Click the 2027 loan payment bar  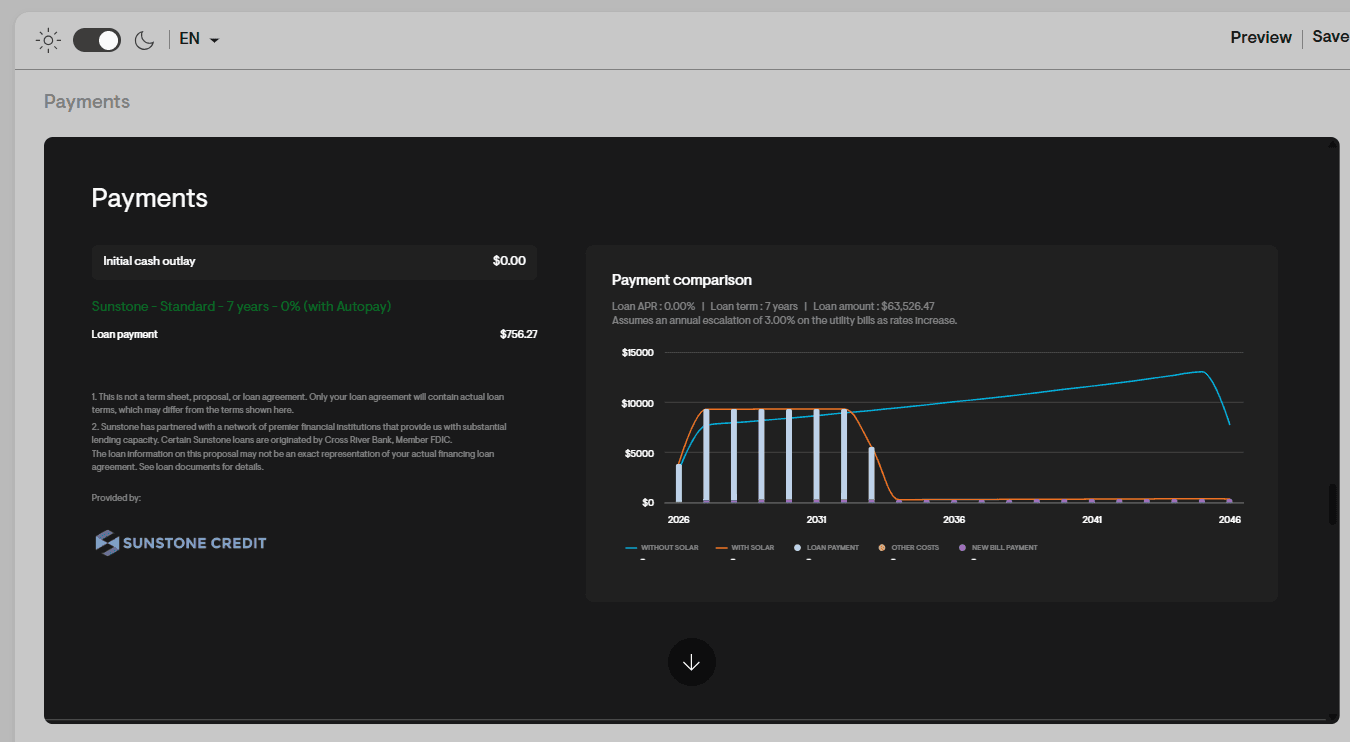[x=706, y=455]
